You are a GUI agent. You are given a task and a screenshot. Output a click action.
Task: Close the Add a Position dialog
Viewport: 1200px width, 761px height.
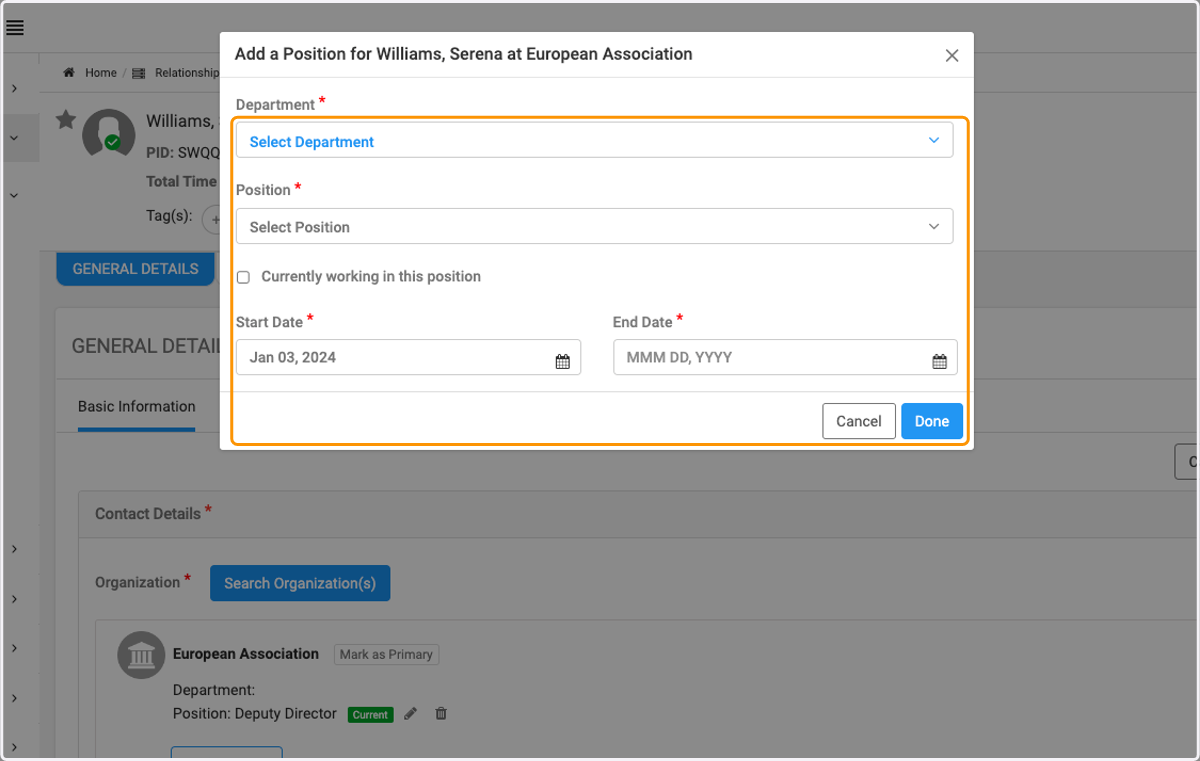tap(952, 56)
